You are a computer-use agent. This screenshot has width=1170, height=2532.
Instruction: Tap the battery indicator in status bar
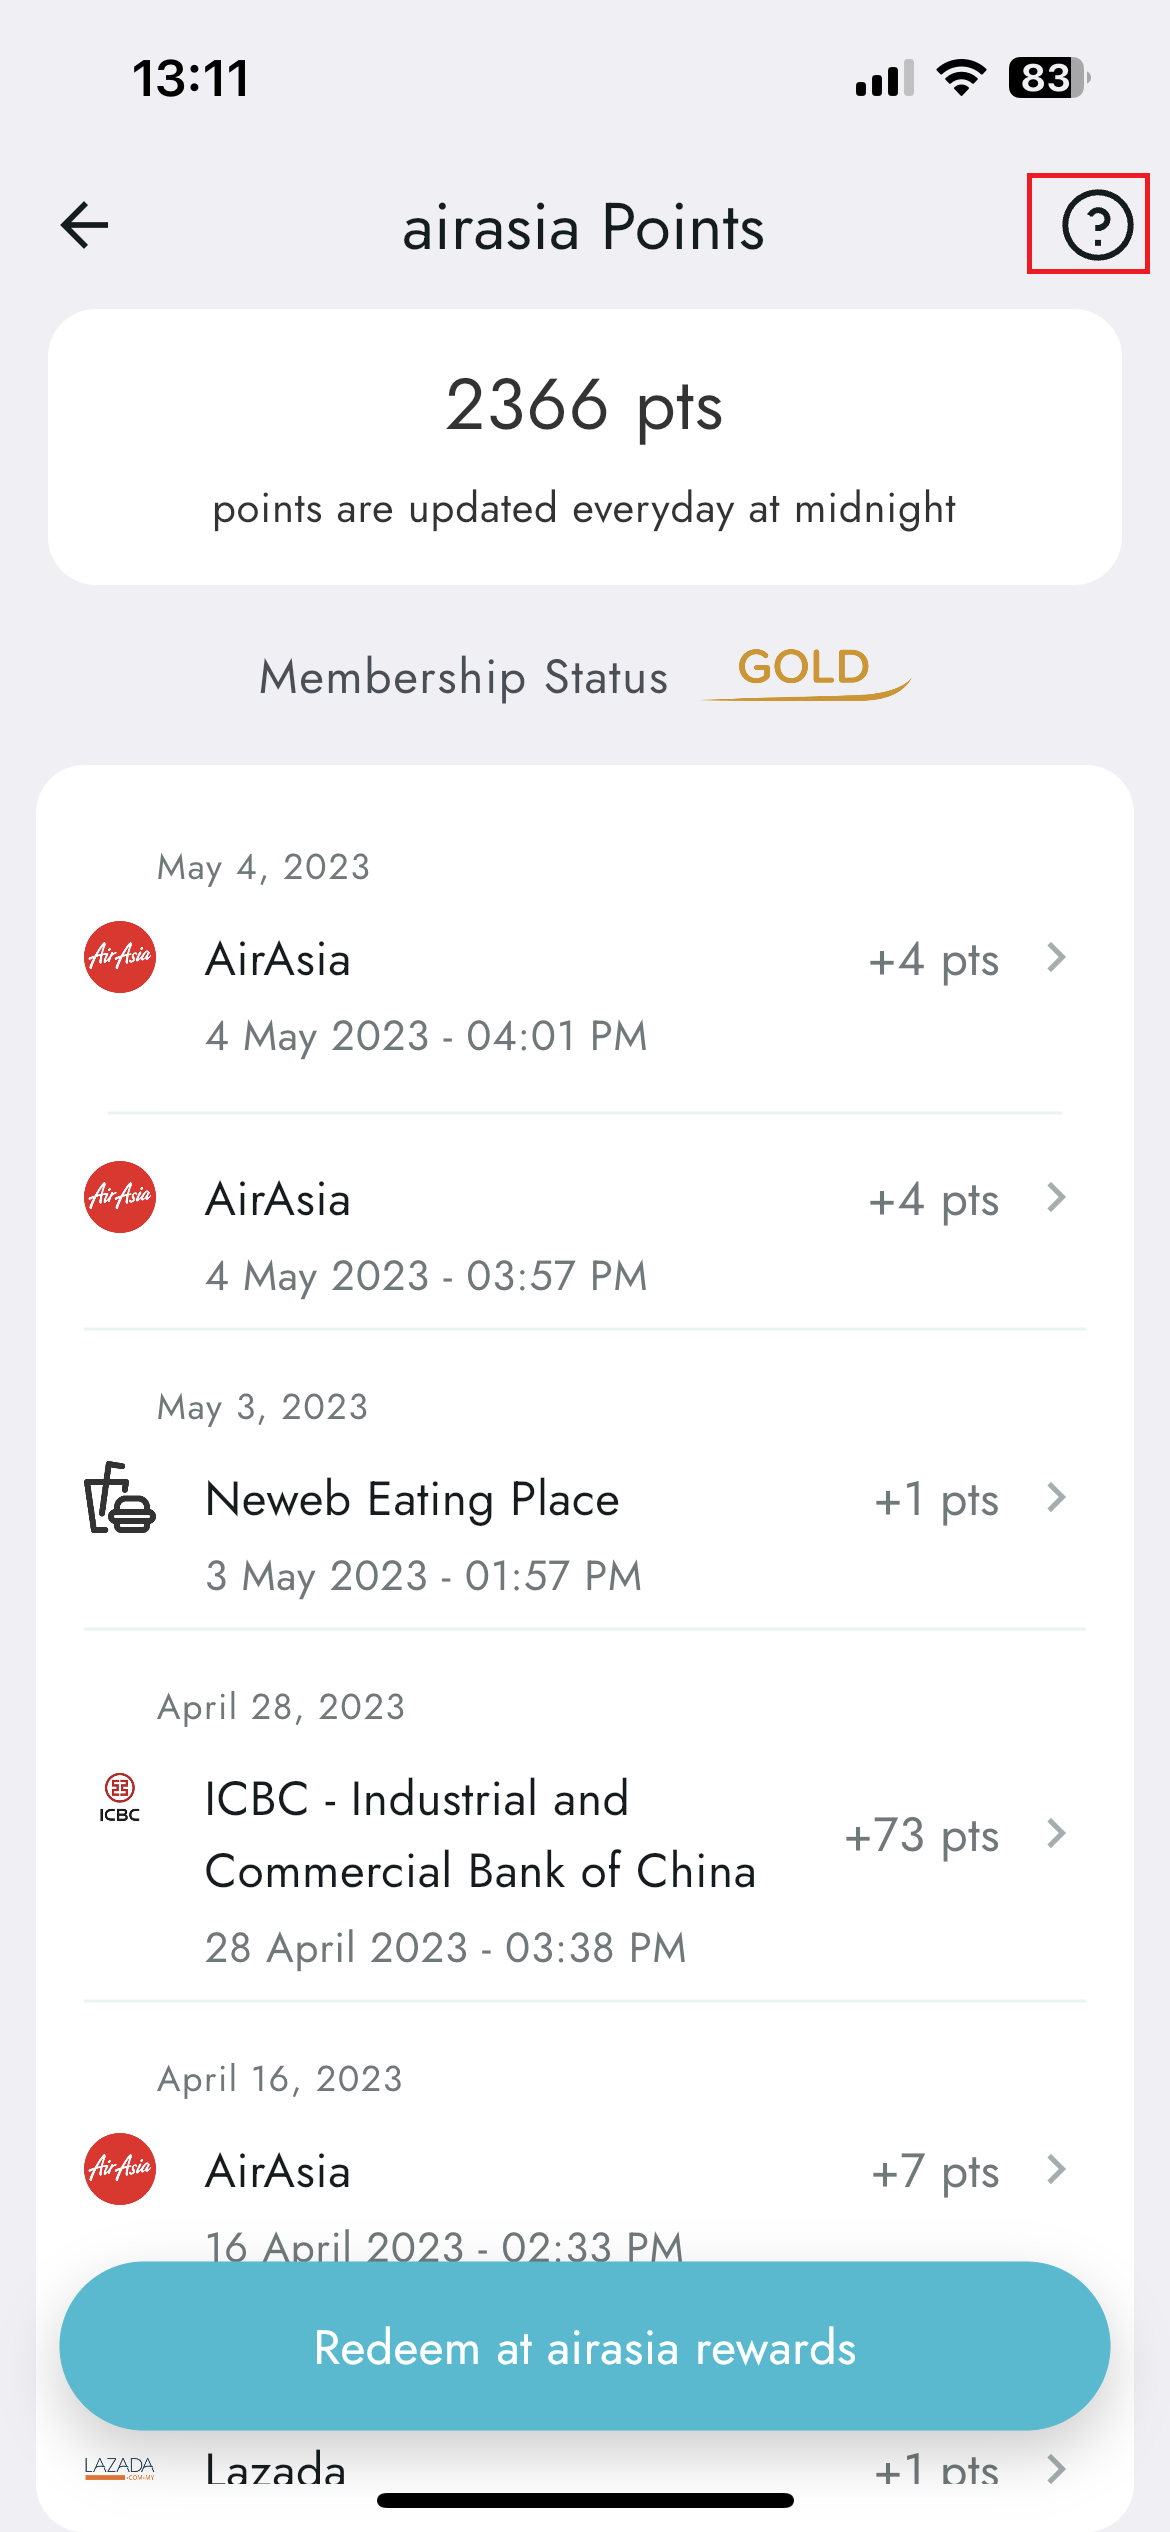point(1049,77)
